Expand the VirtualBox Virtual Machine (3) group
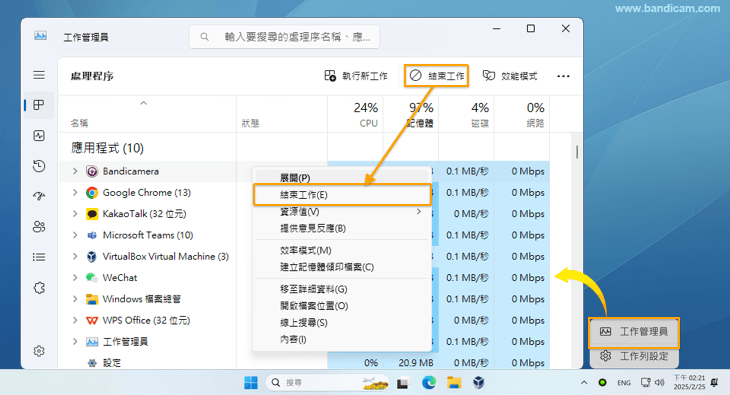This screenshot has height=395, width=730. coord(75,256)
